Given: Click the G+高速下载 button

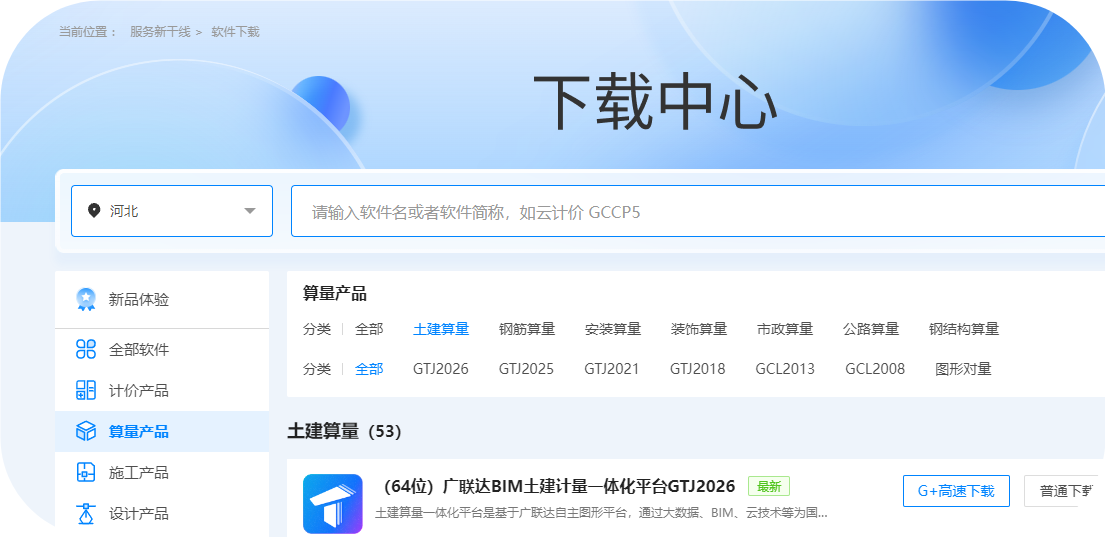Looking at the screenshot, I should coord(956,491).
